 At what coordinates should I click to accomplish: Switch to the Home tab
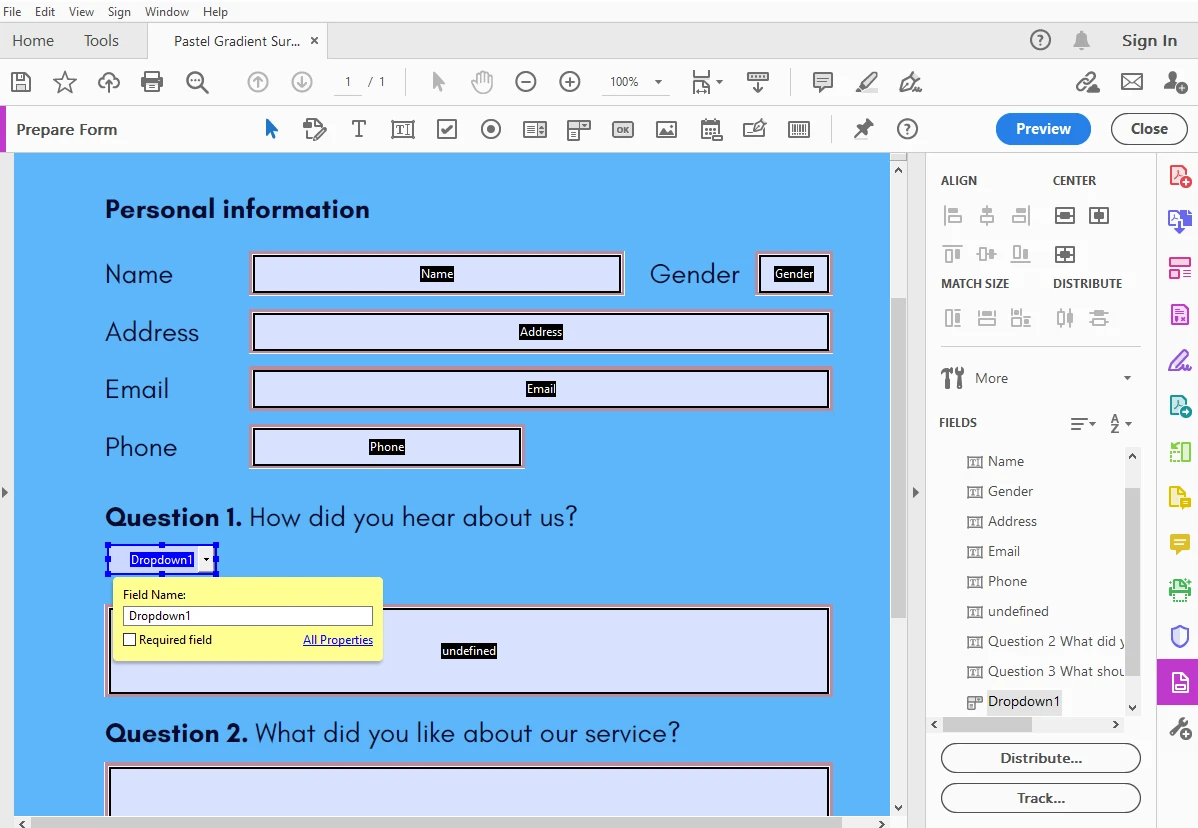33,40
